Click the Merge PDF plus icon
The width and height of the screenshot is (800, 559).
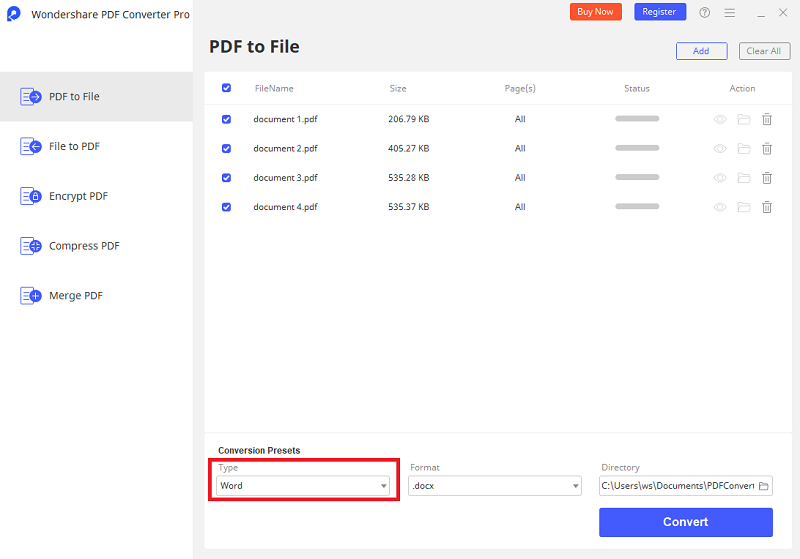31,296
